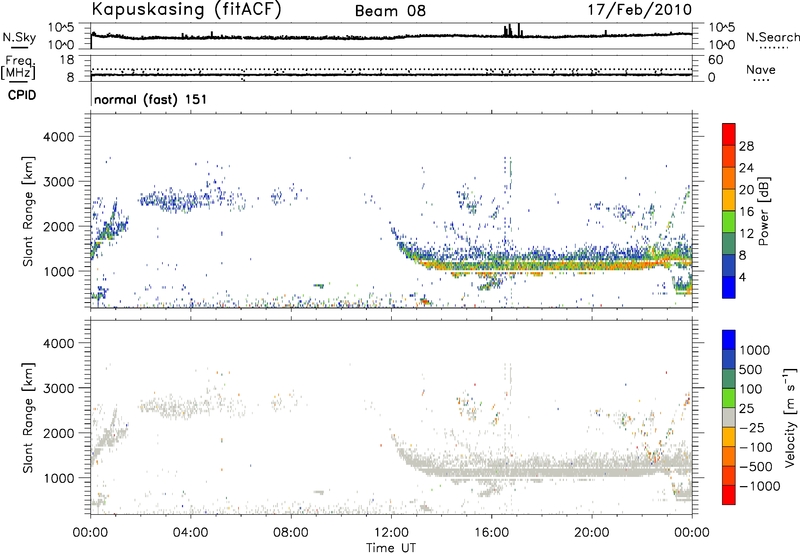Click the 'Nave' legend label
The height and width of the screenshot is (554, 800).
click(x=761, y=70)
